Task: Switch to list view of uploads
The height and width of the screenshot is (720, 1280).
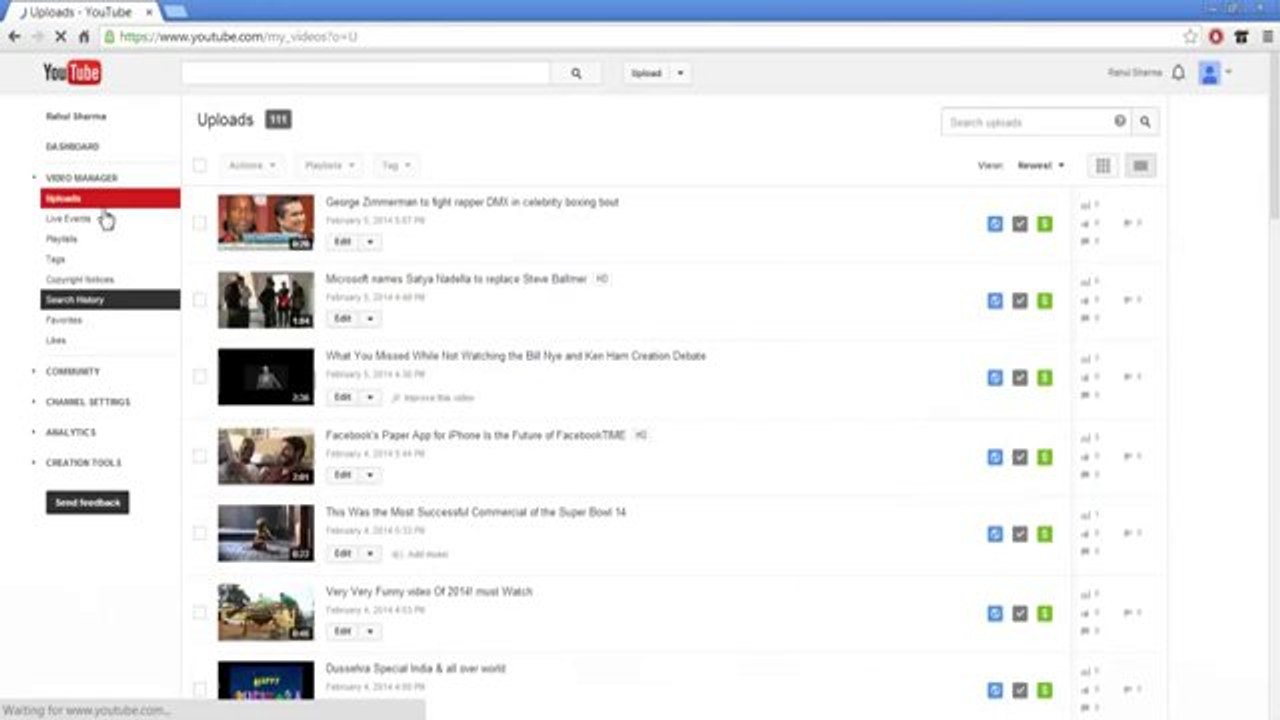Action: click(x=1140, y=166)
